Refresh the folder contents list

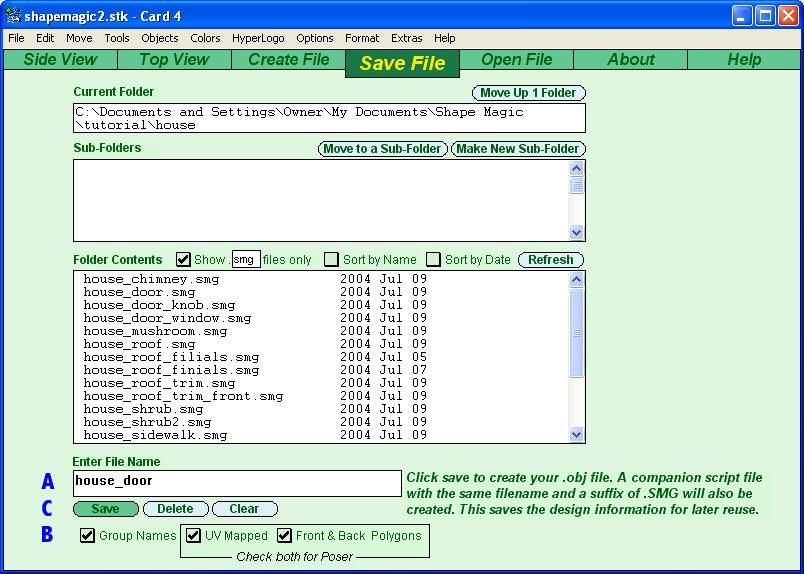[550, 260]
